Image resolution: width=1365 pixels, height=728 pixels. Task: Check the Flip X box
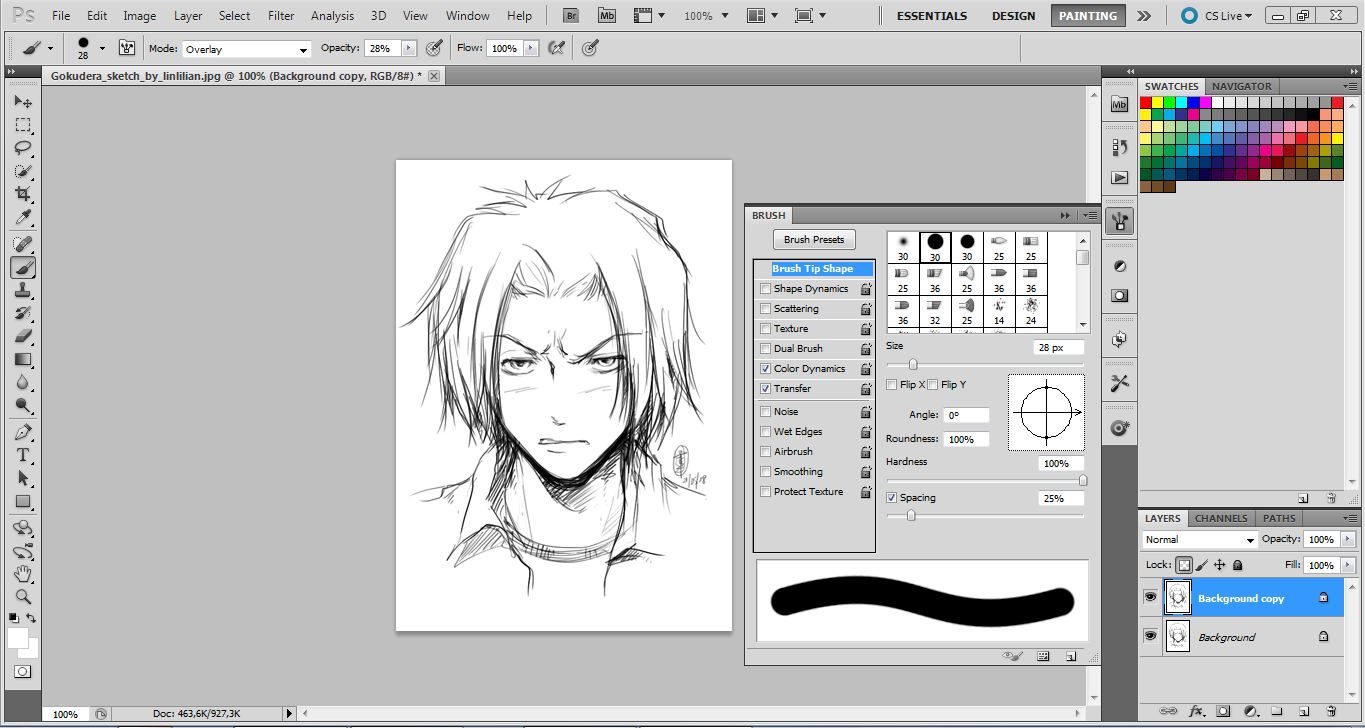pyautogui.click(x=892, y=384)
